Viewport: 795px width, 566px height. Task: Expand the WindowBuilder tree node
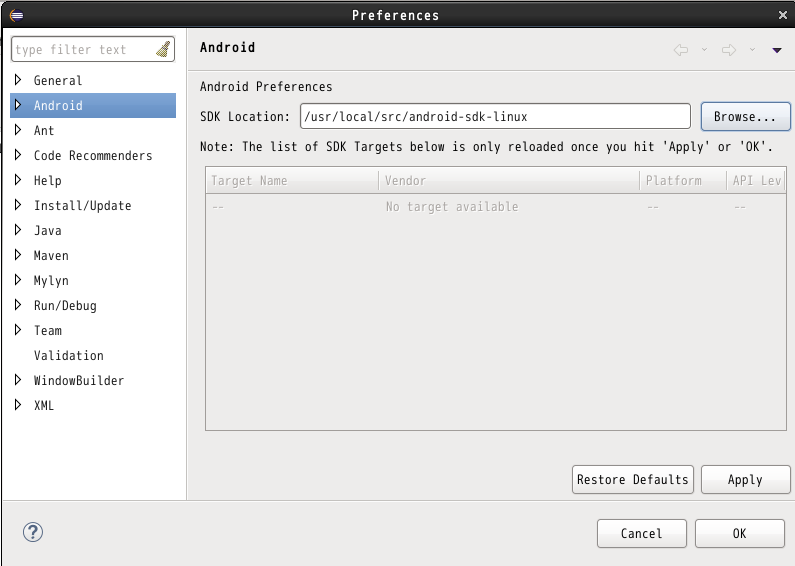click(18, 379)
